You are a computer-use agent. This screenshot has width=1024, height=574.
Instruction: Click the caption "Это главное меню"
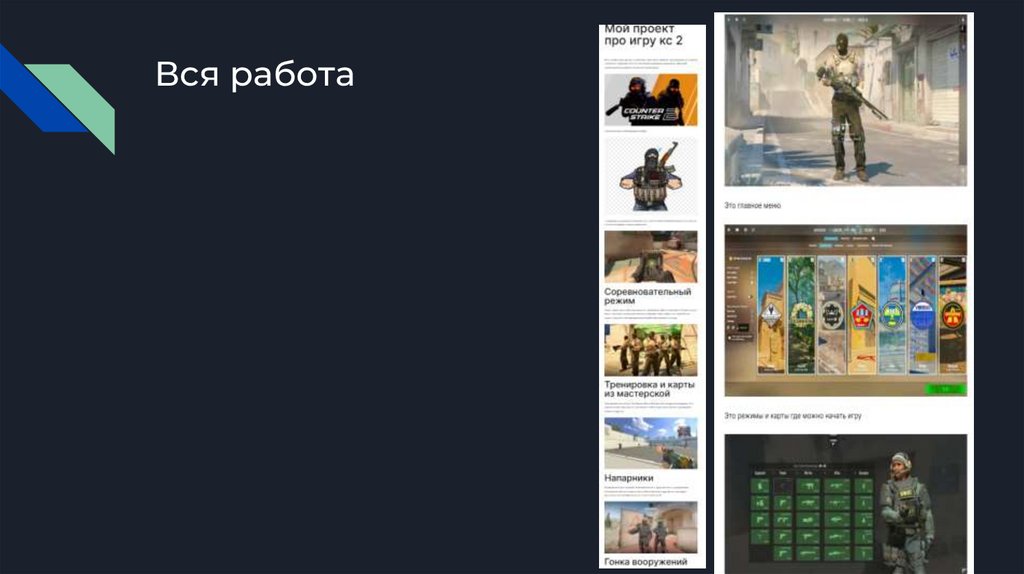pos(752,205)
